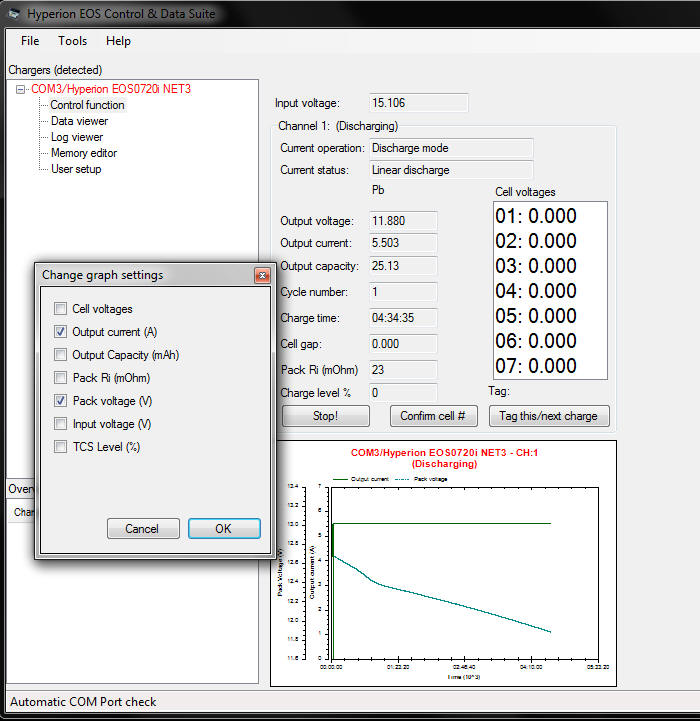This screenshot has height=721, width=700.
Task: Uncheck the Output current (A) checkbox
Action: (x=61, y=332)
